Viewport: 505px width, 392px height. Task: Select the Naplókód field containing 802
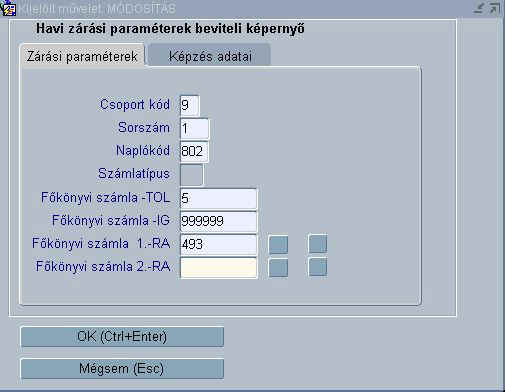point(194,151)
